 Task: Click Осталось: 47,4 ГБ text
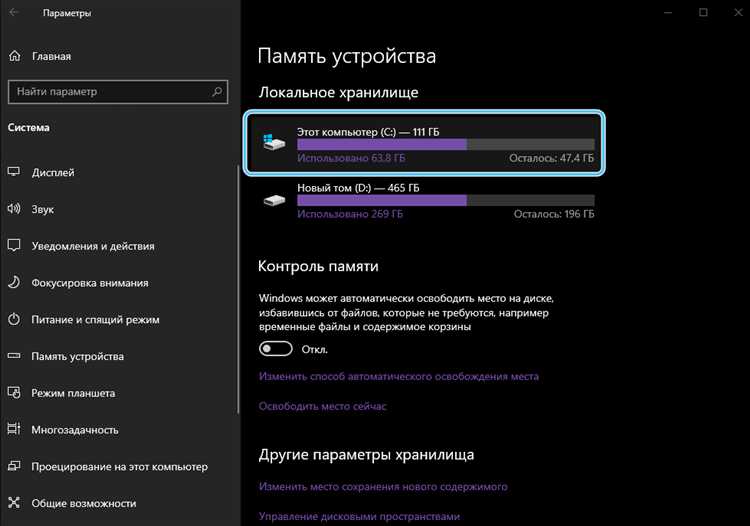tap(551, 158)
